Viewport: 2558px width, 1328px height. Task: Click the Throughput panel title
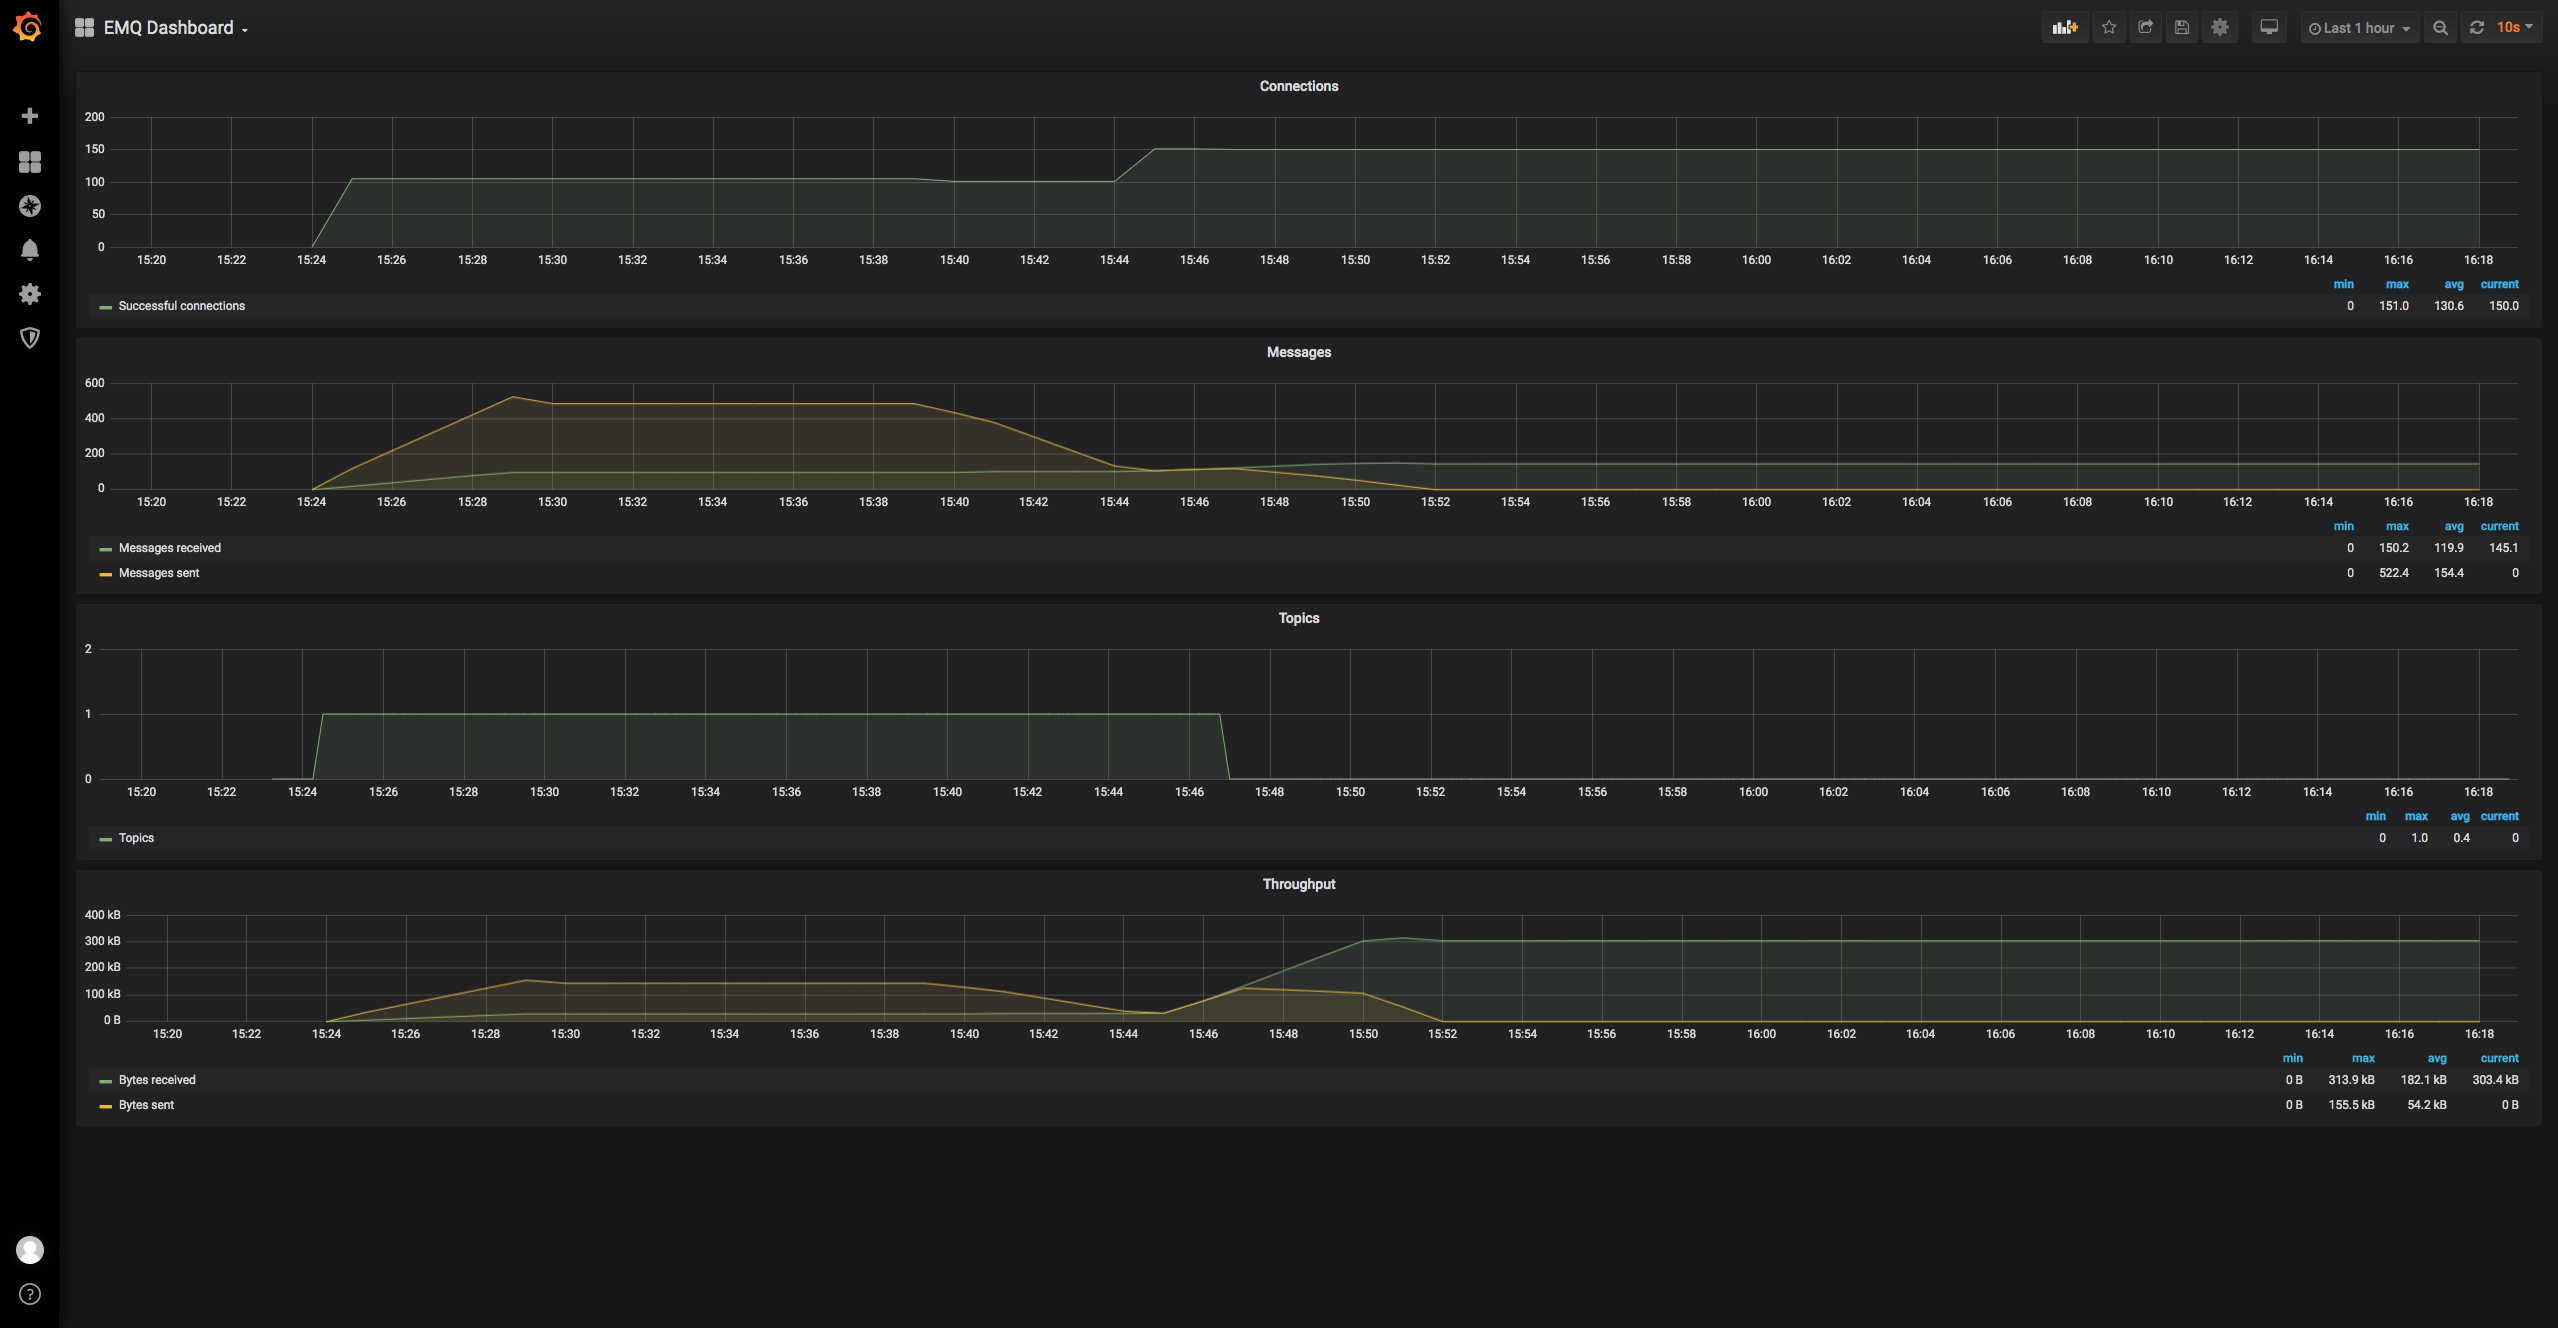click(1298, 883)
